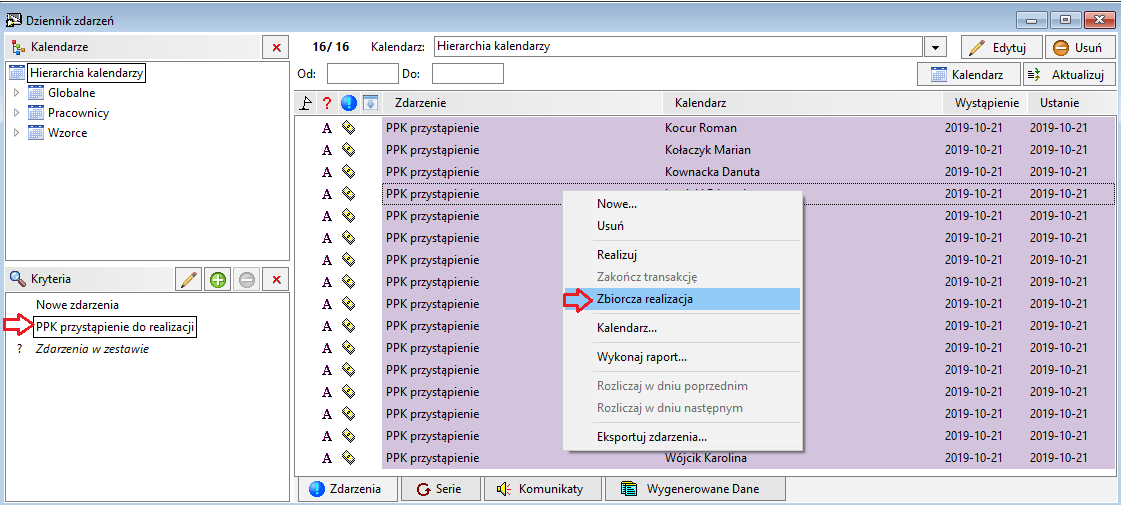Click the Hierarchia kalendarzy calendar icon in tree
The width and height of the screenshot is (1121, 505).
pos(16,73)
